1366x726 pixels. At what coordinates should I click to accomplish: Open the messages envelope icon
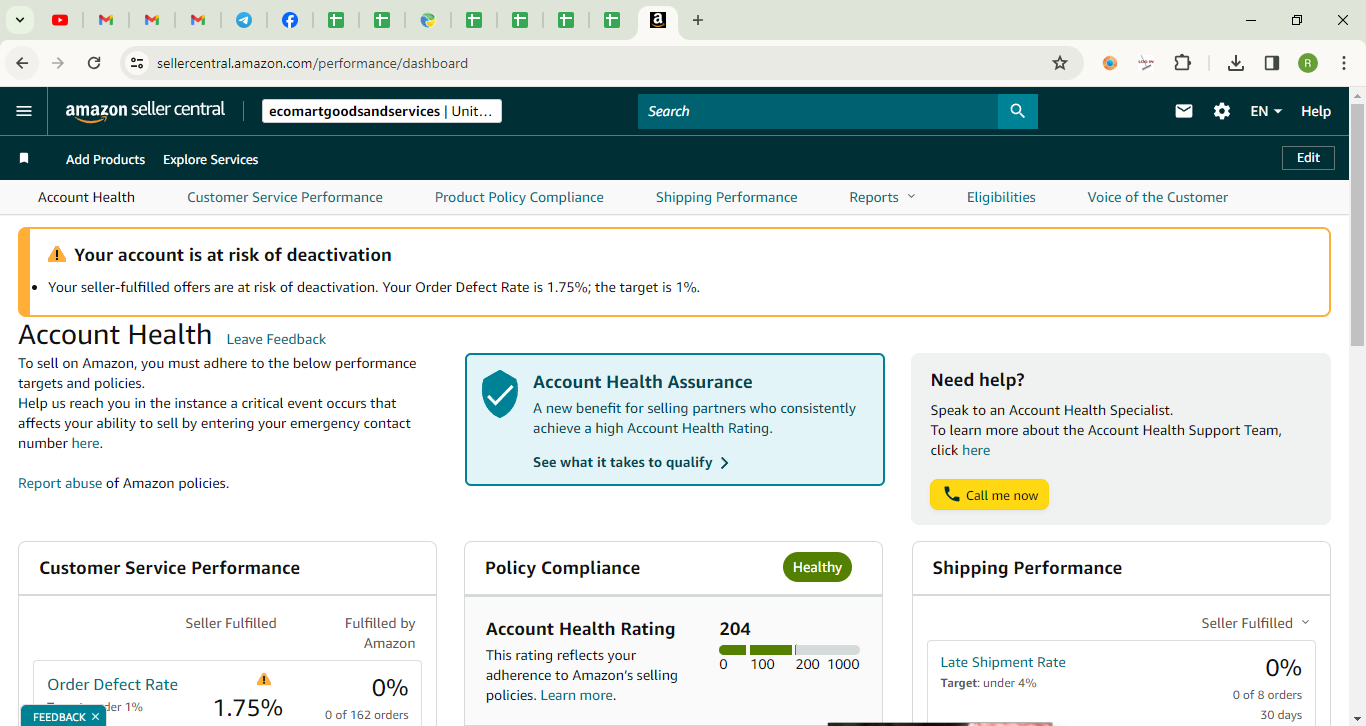tap(1184, 111)
